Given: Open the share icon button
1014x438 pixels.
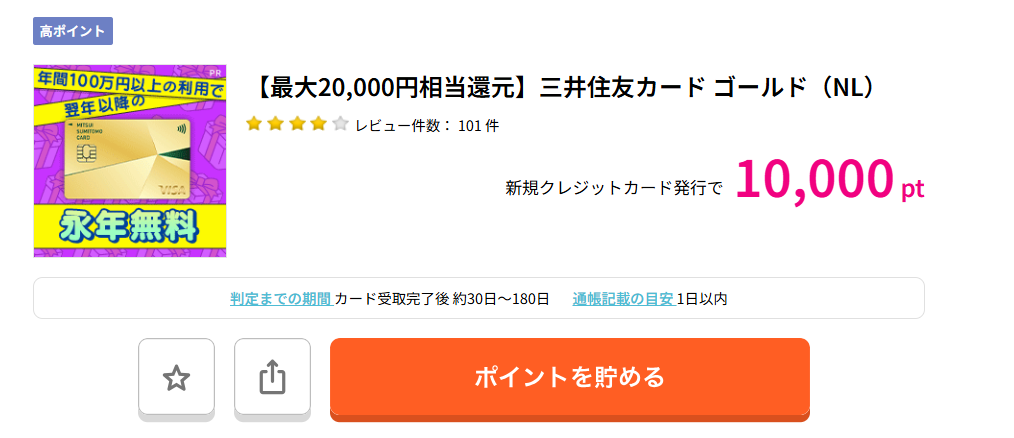Looking at the screenshot, I should coord(272,377).
